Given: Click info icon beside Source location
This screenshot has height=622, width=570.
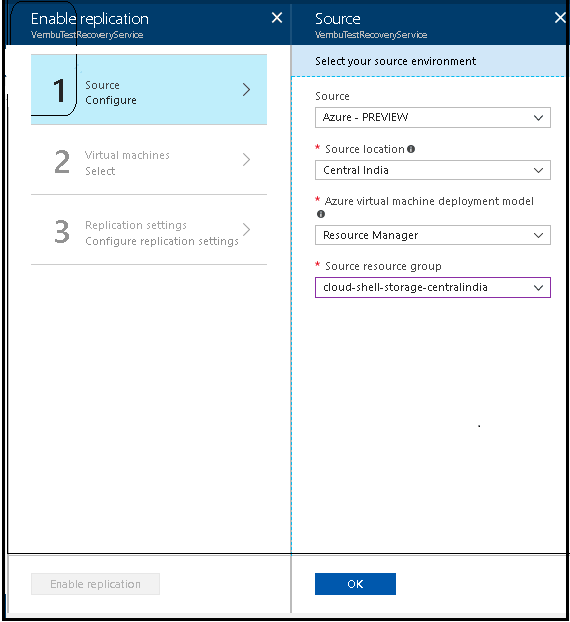Looking at the screenshot, I should tap(411, 149).
